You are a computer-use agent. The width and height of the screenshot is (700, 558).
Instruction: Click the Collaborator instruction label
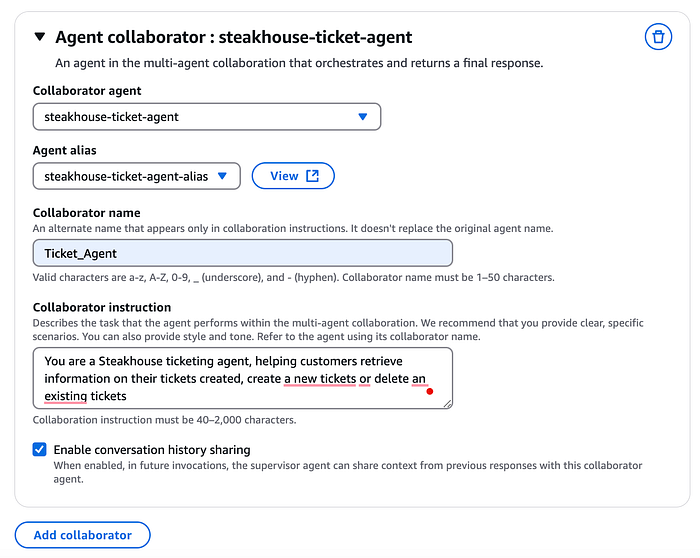coord(102,307)
